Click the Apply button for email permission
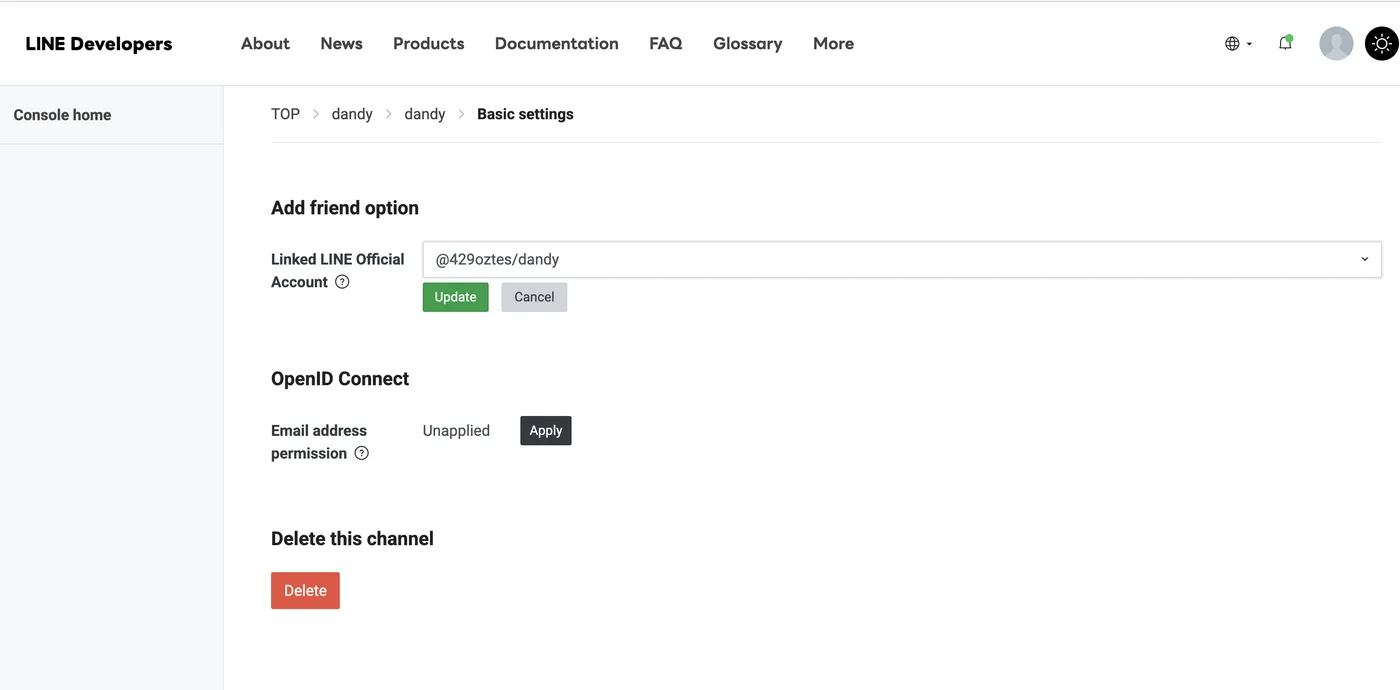Screen dimensions: 1400x690 click(x=546, y=431)
